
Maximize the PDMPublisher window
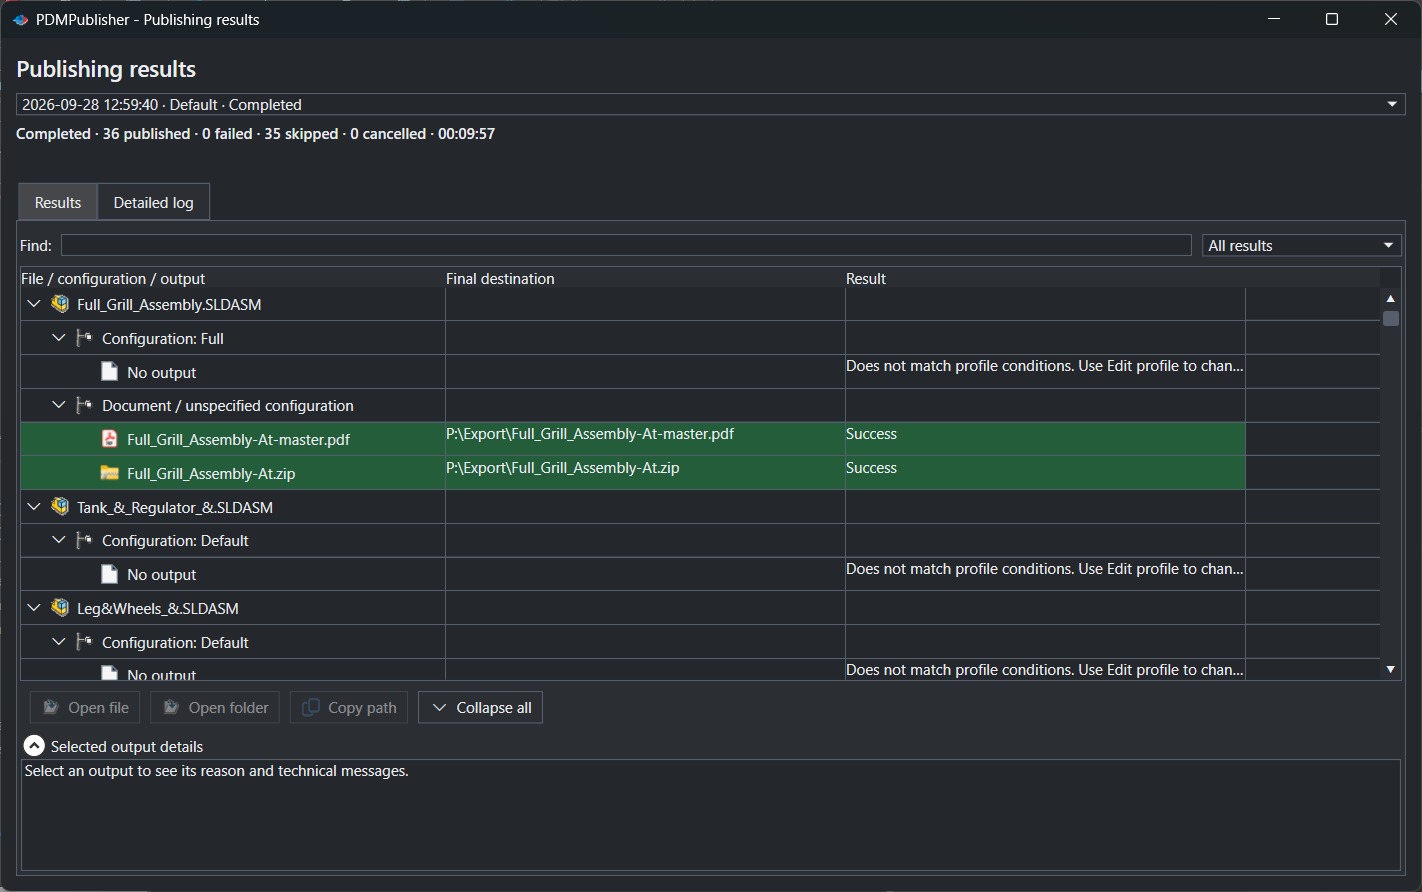pyautogui.click(x=1332, y=19)
